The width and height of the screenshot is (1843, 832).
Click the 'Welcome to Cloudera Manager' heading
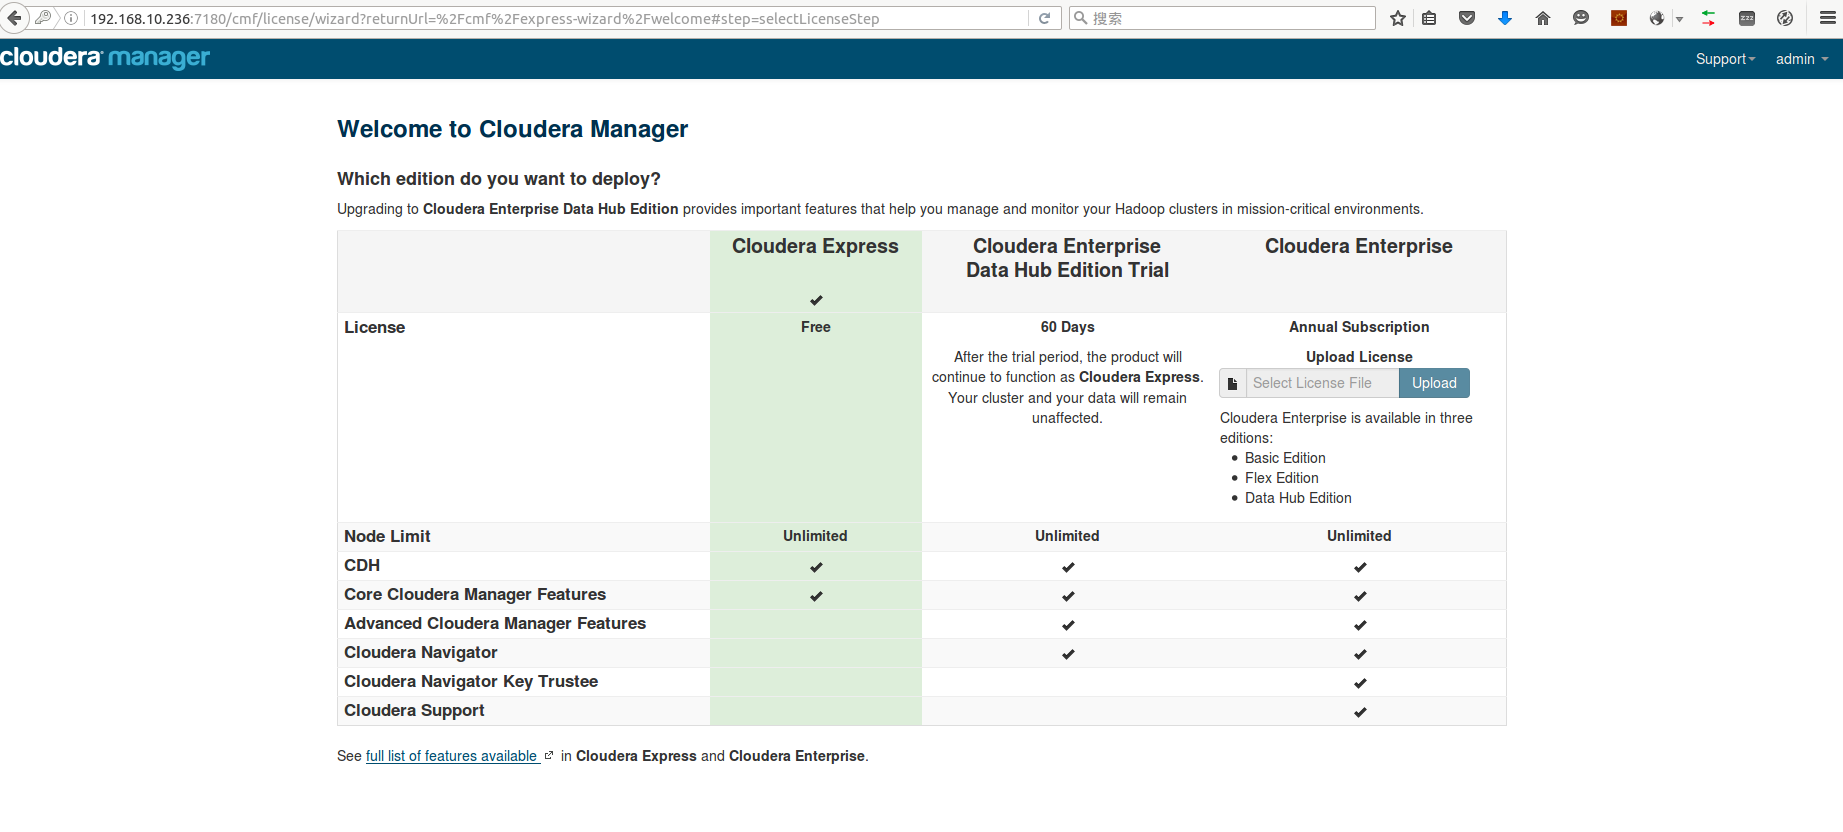pyautogui.click(x=512, y=129)
